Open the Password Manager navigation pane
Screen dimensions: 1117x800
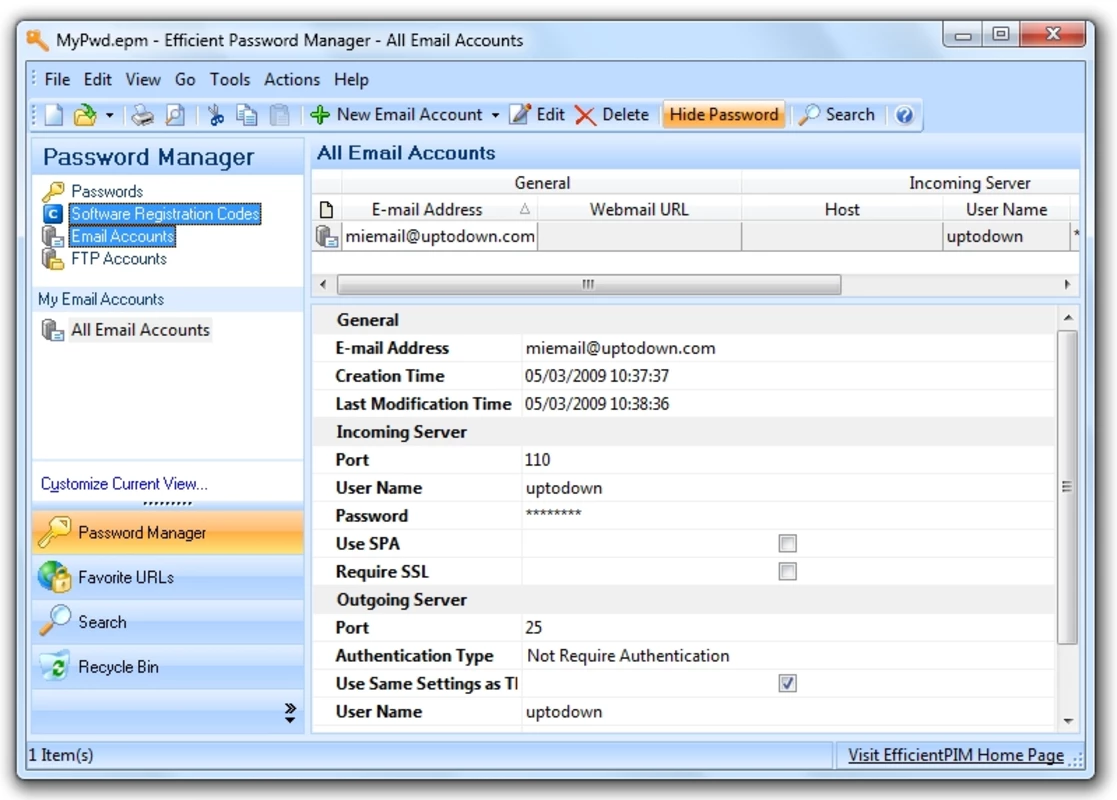(x=168, y=533)
